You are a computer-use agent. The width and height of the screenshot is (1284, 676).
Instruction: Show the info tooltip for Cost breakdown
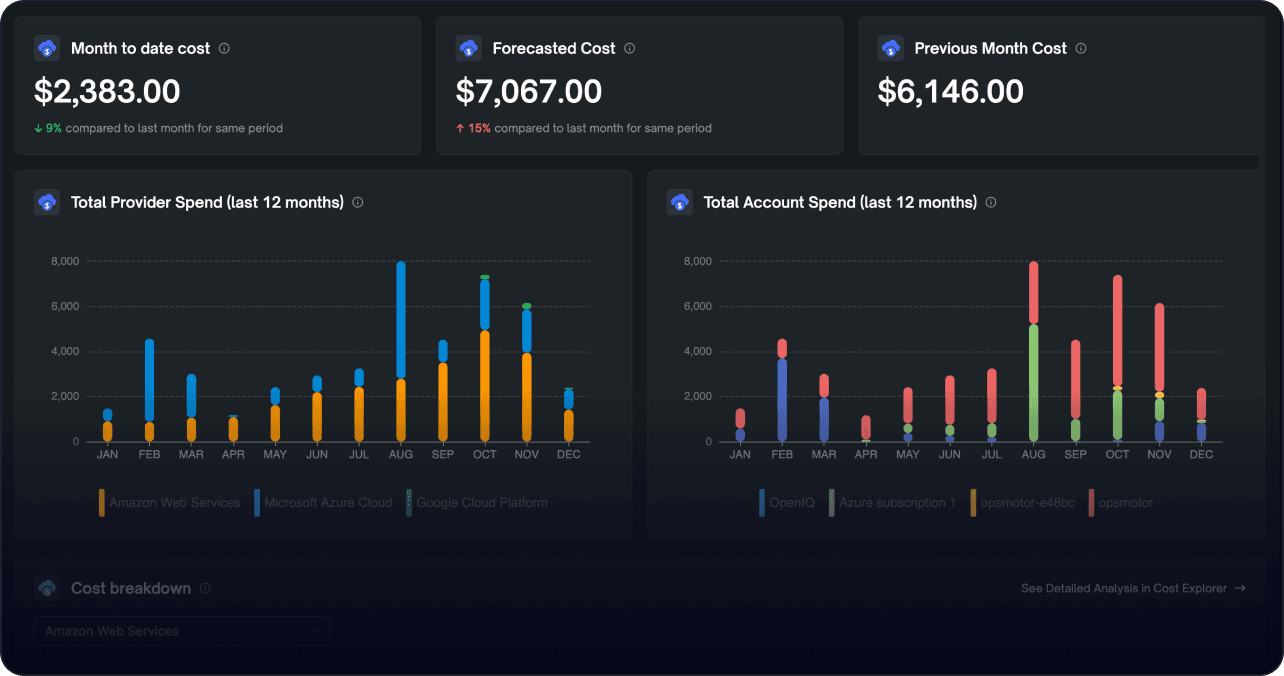205,588
